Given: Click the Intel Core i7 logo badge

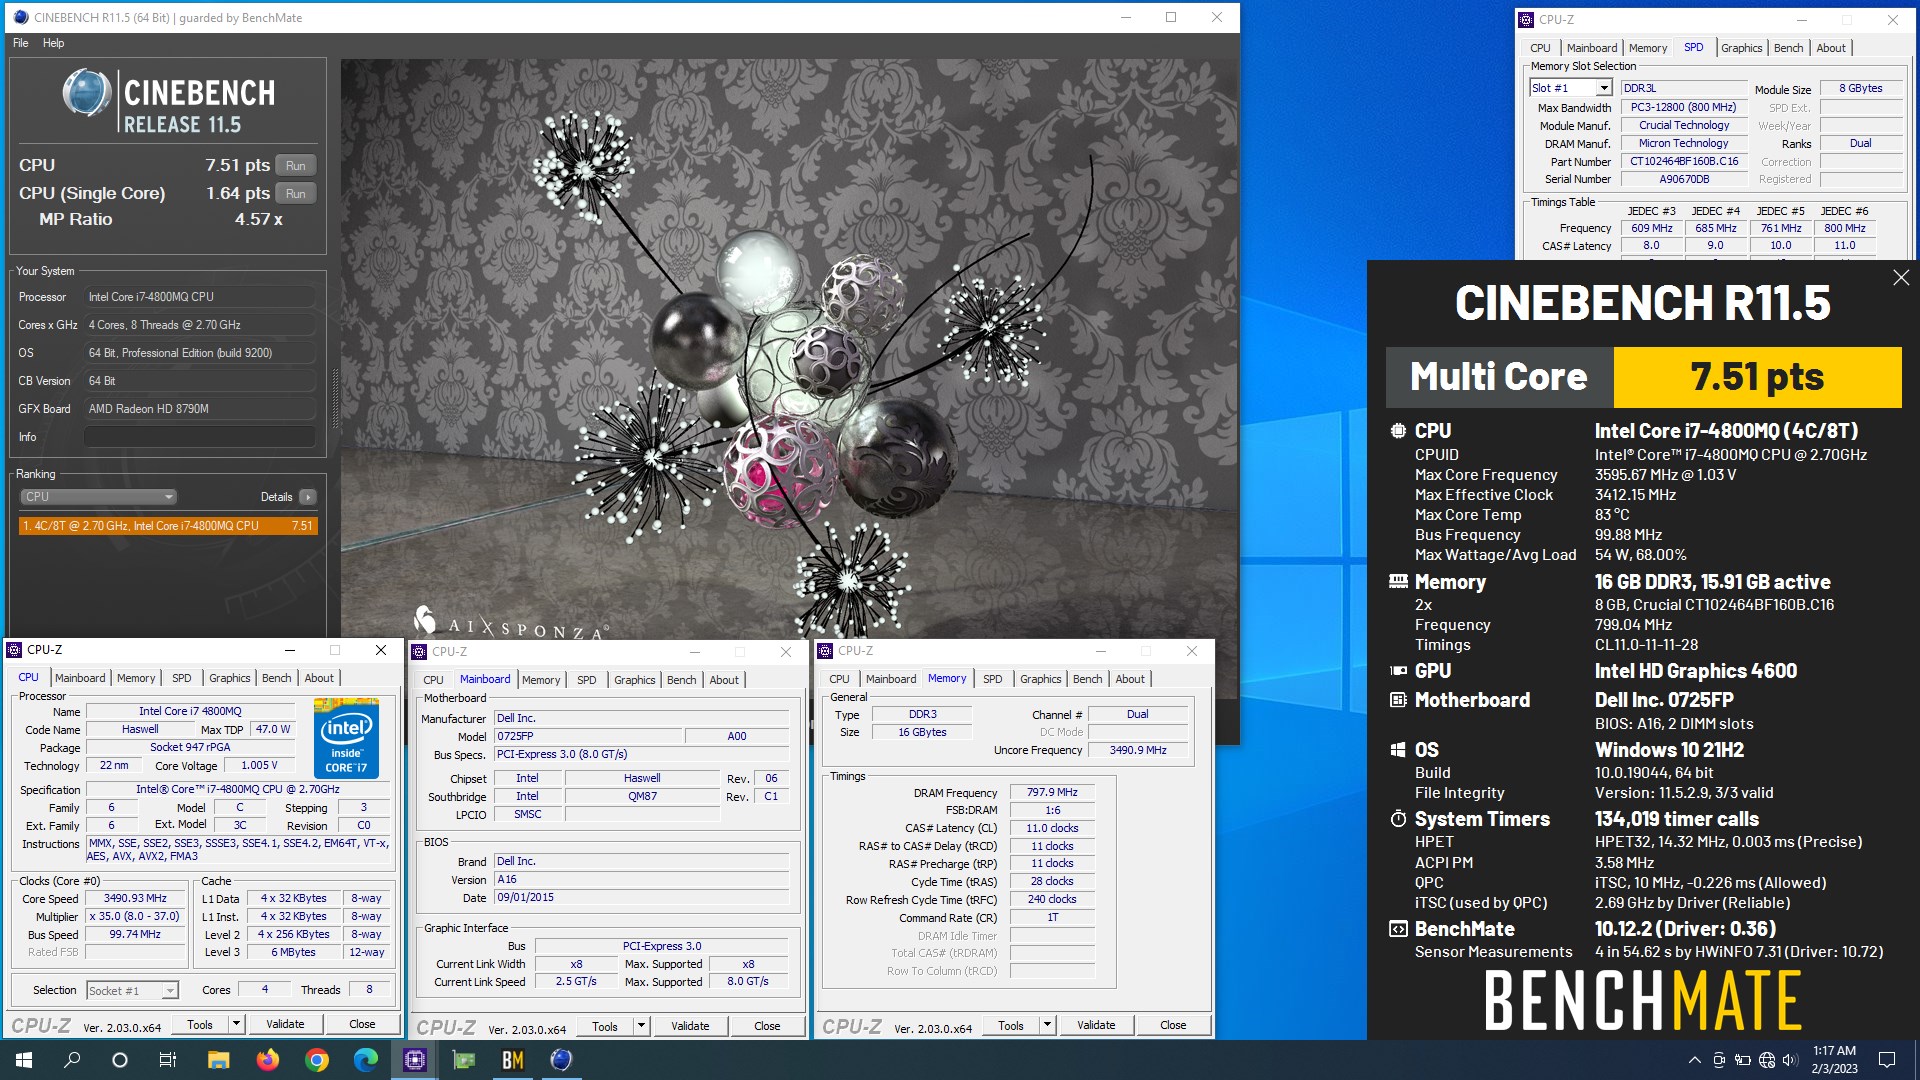Looking at the screenshot, I should [346, 738].
